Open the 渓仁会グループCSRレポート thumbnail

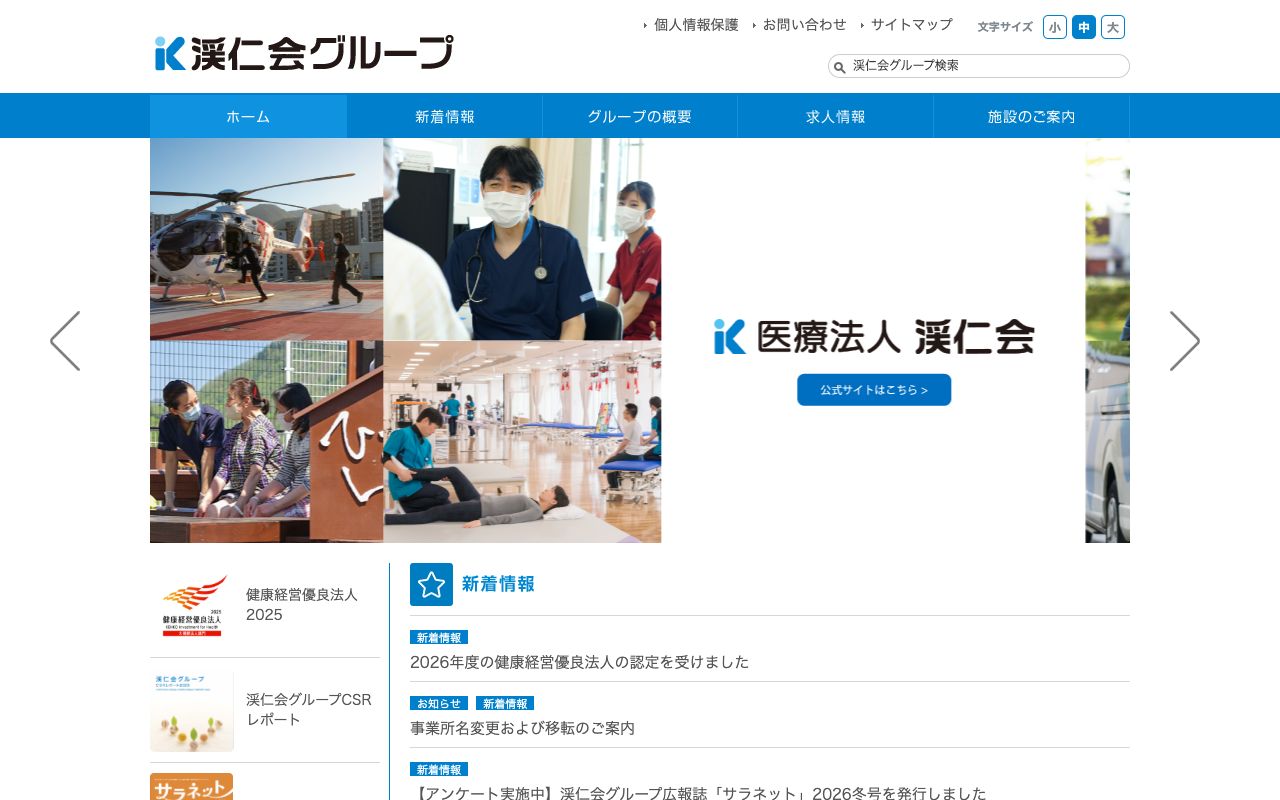tap(191, 710)
